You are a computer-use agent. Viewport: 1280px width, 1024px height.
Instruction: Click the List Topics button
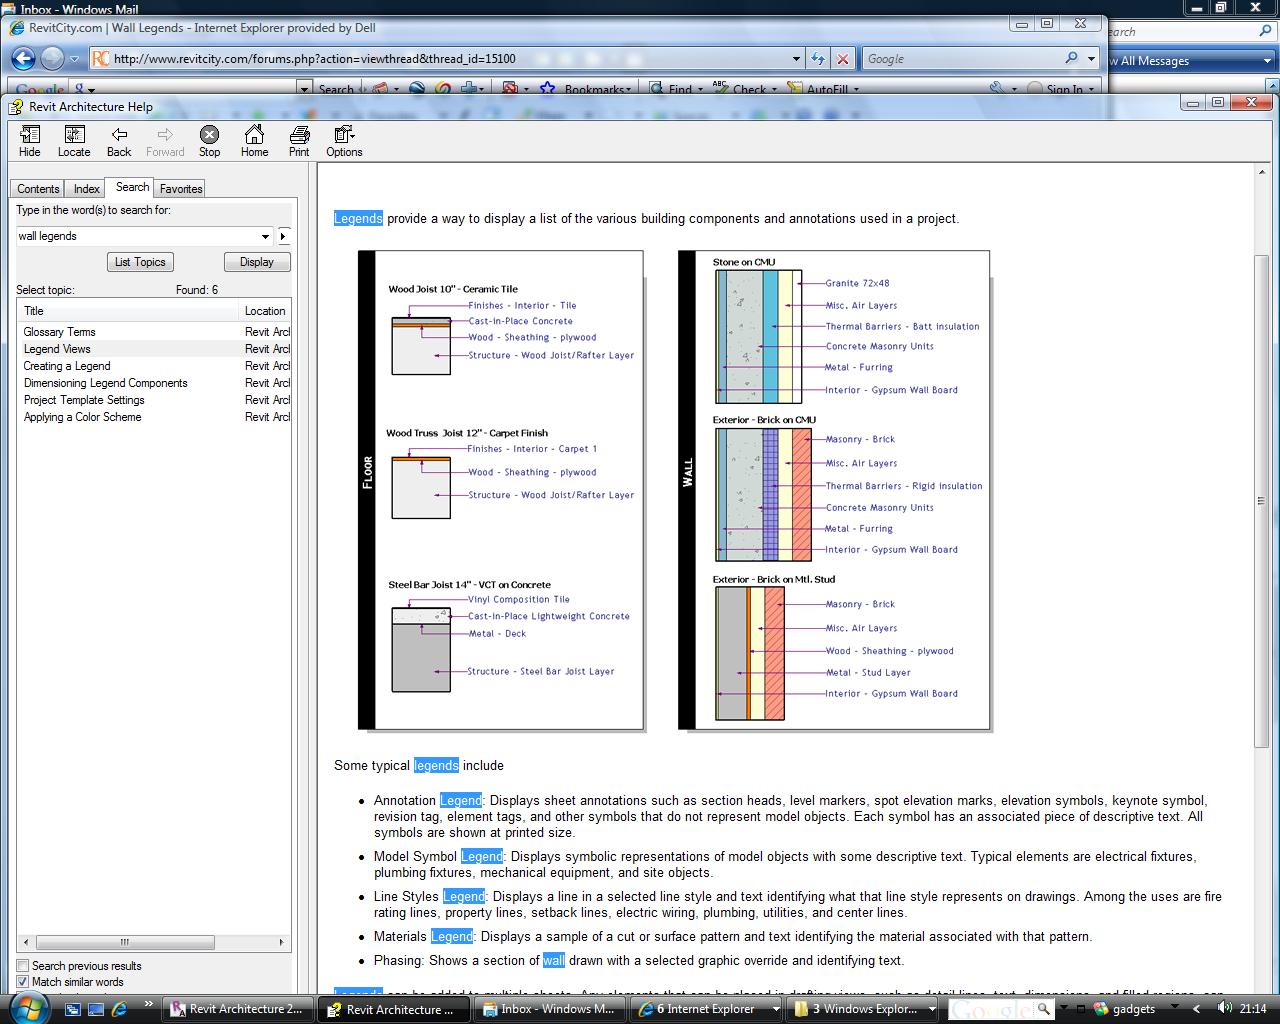[140, 262]
